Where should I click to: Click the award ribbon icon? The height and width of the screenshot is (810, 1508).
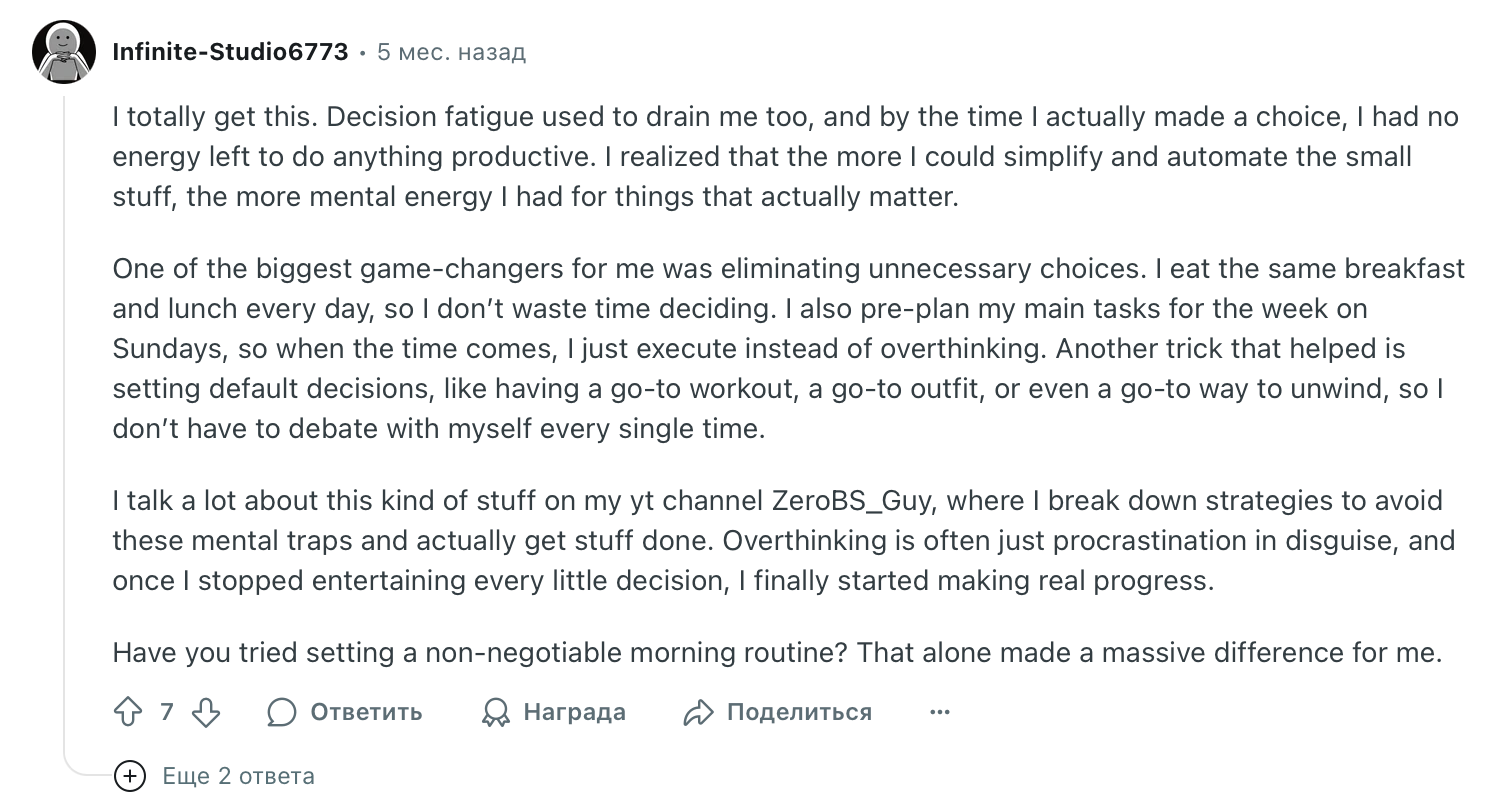pos(495,712)
